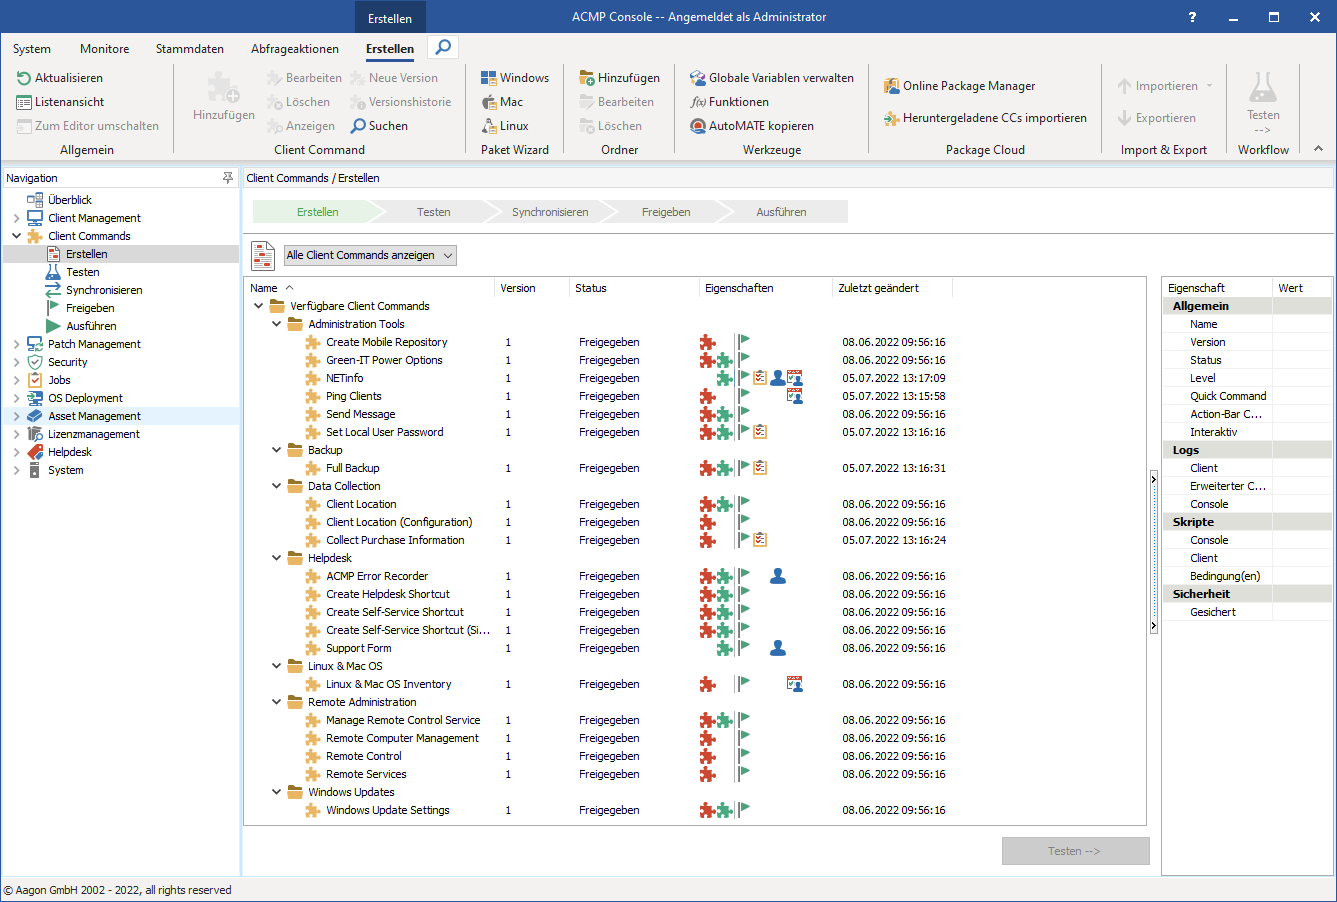Image resolution: width=1337 pixels, height=902 pixels.
Task: Click the Synchronisieren workflow step
Action: point(550,212)
